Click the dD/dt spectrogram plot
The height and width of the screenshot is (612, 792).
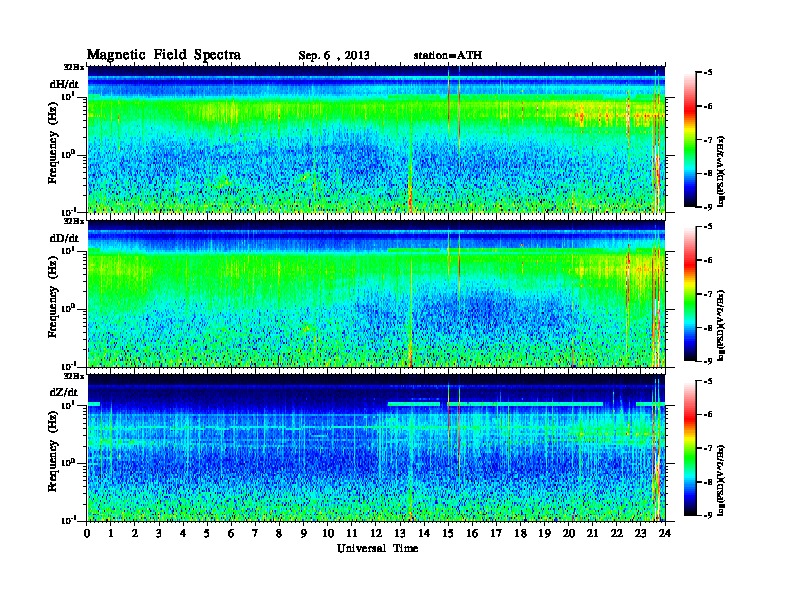tap(376, 293)
